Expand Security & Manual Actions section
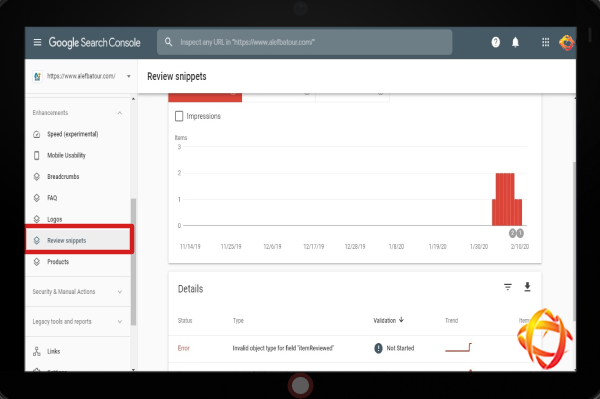 (x=77, y=292)
